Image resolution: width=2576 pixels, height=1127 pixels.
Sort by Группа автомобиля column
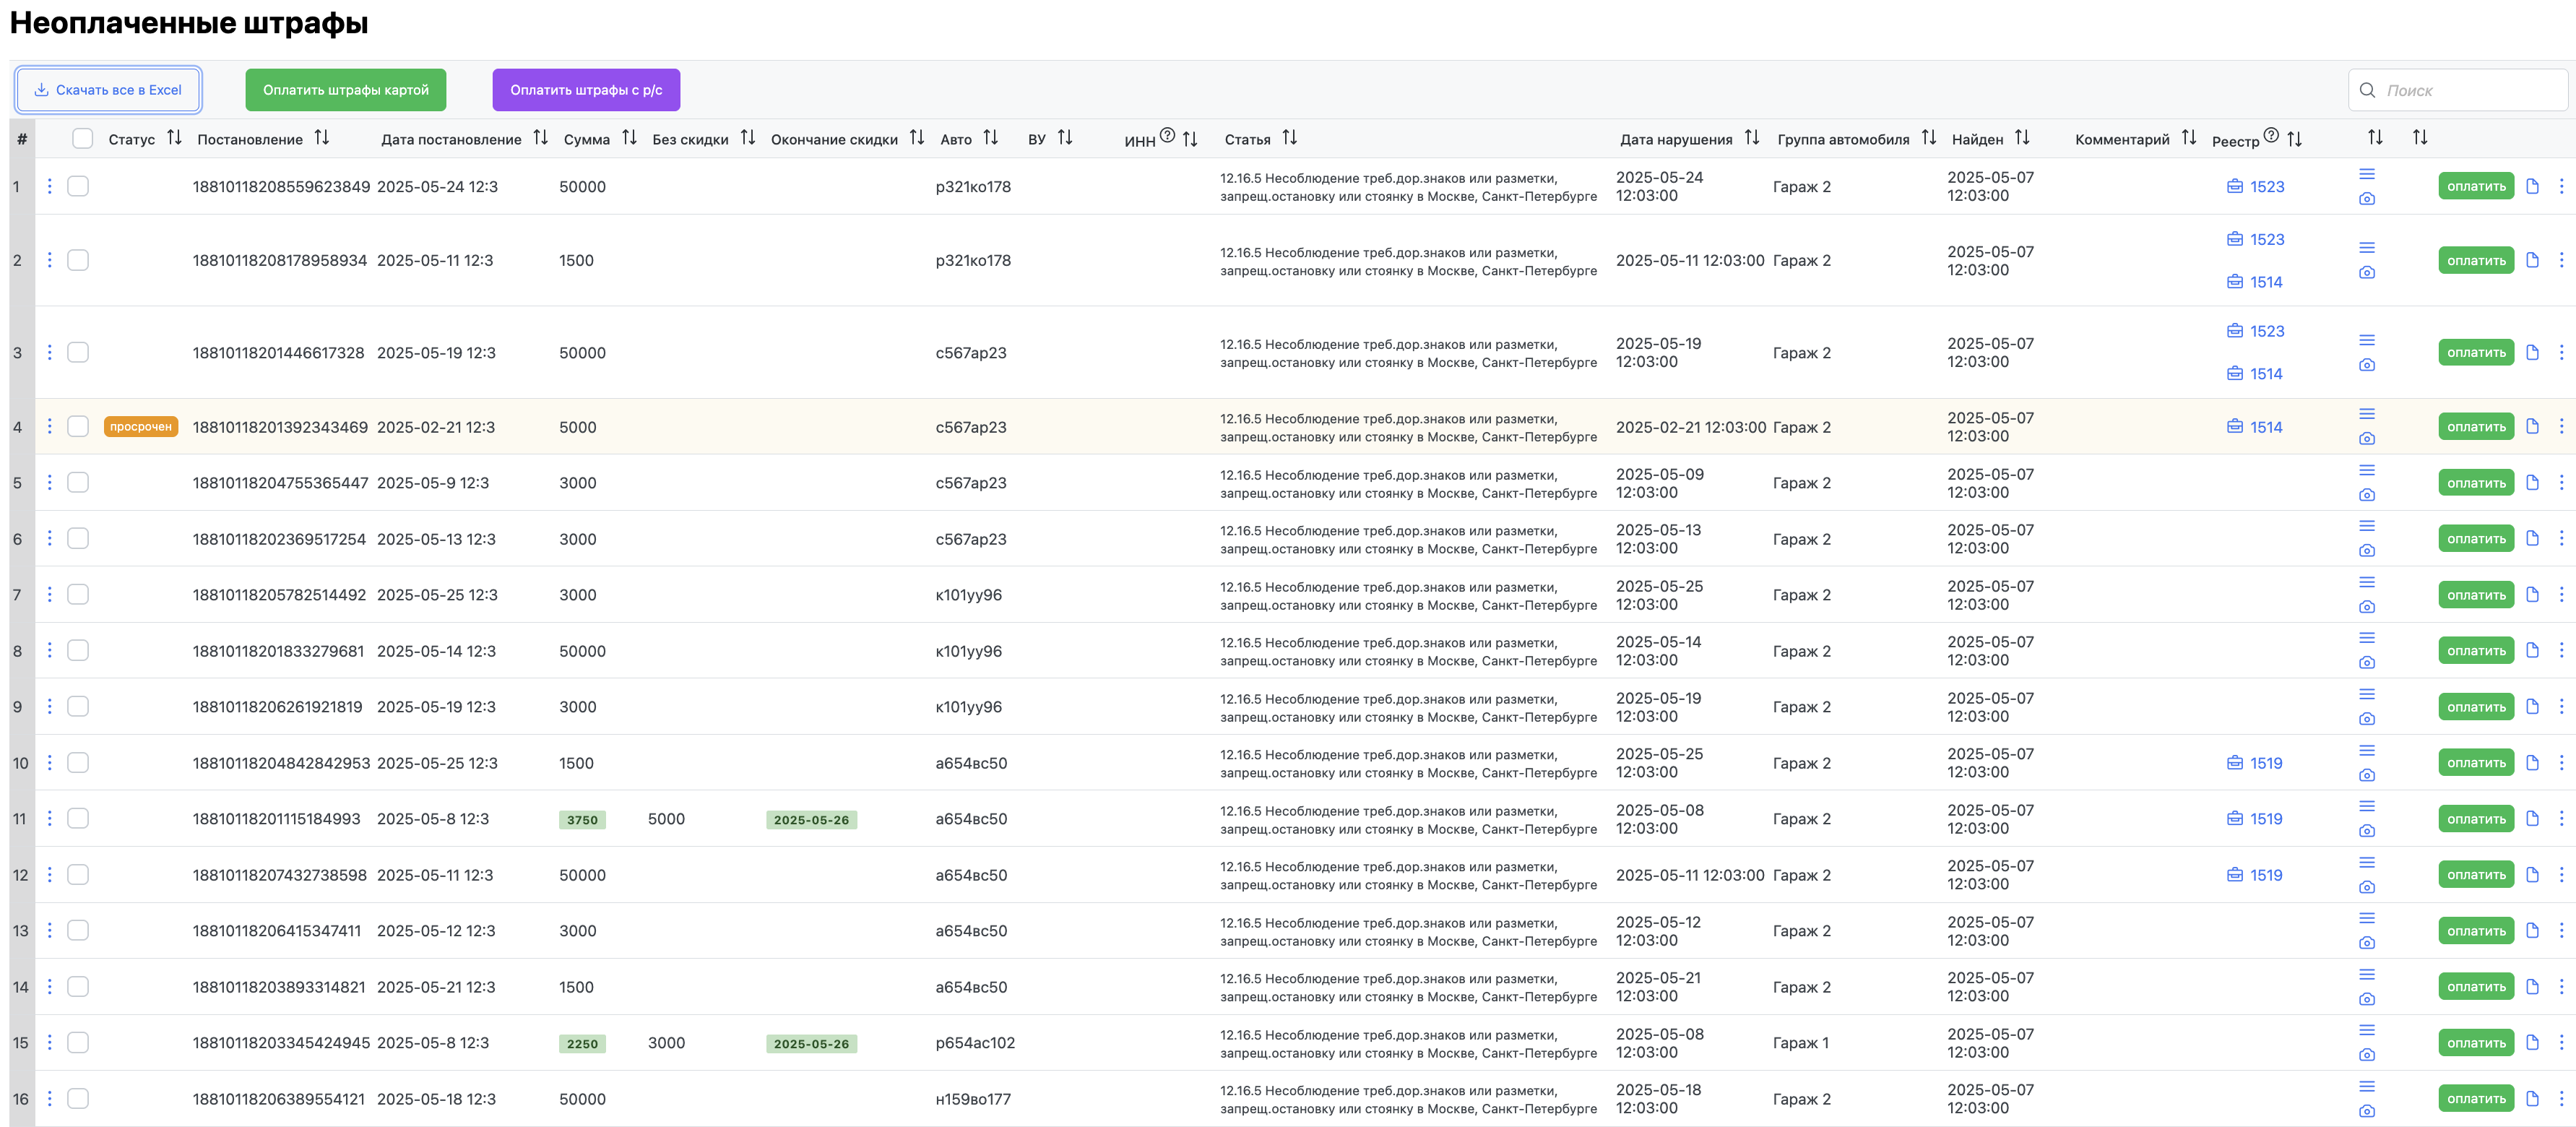point(1929,138)
